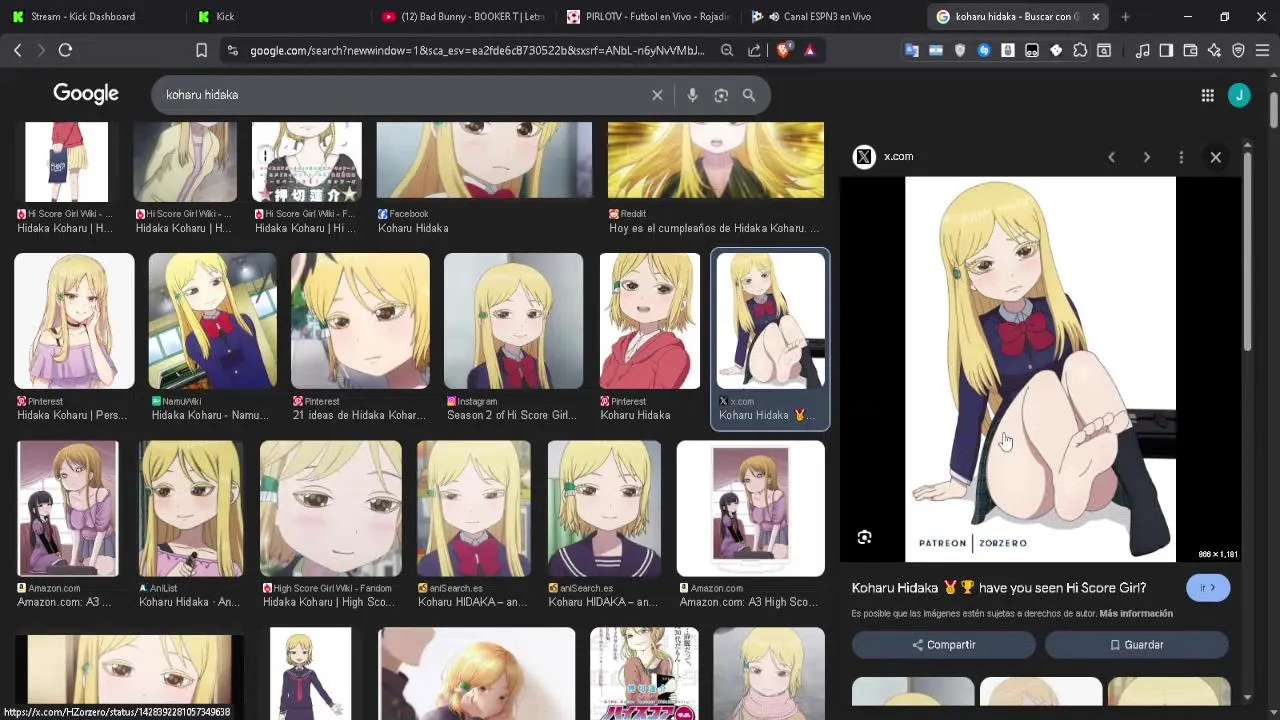Open Brave Wallet icon

pyautogui.click(x=1190, y=50)
